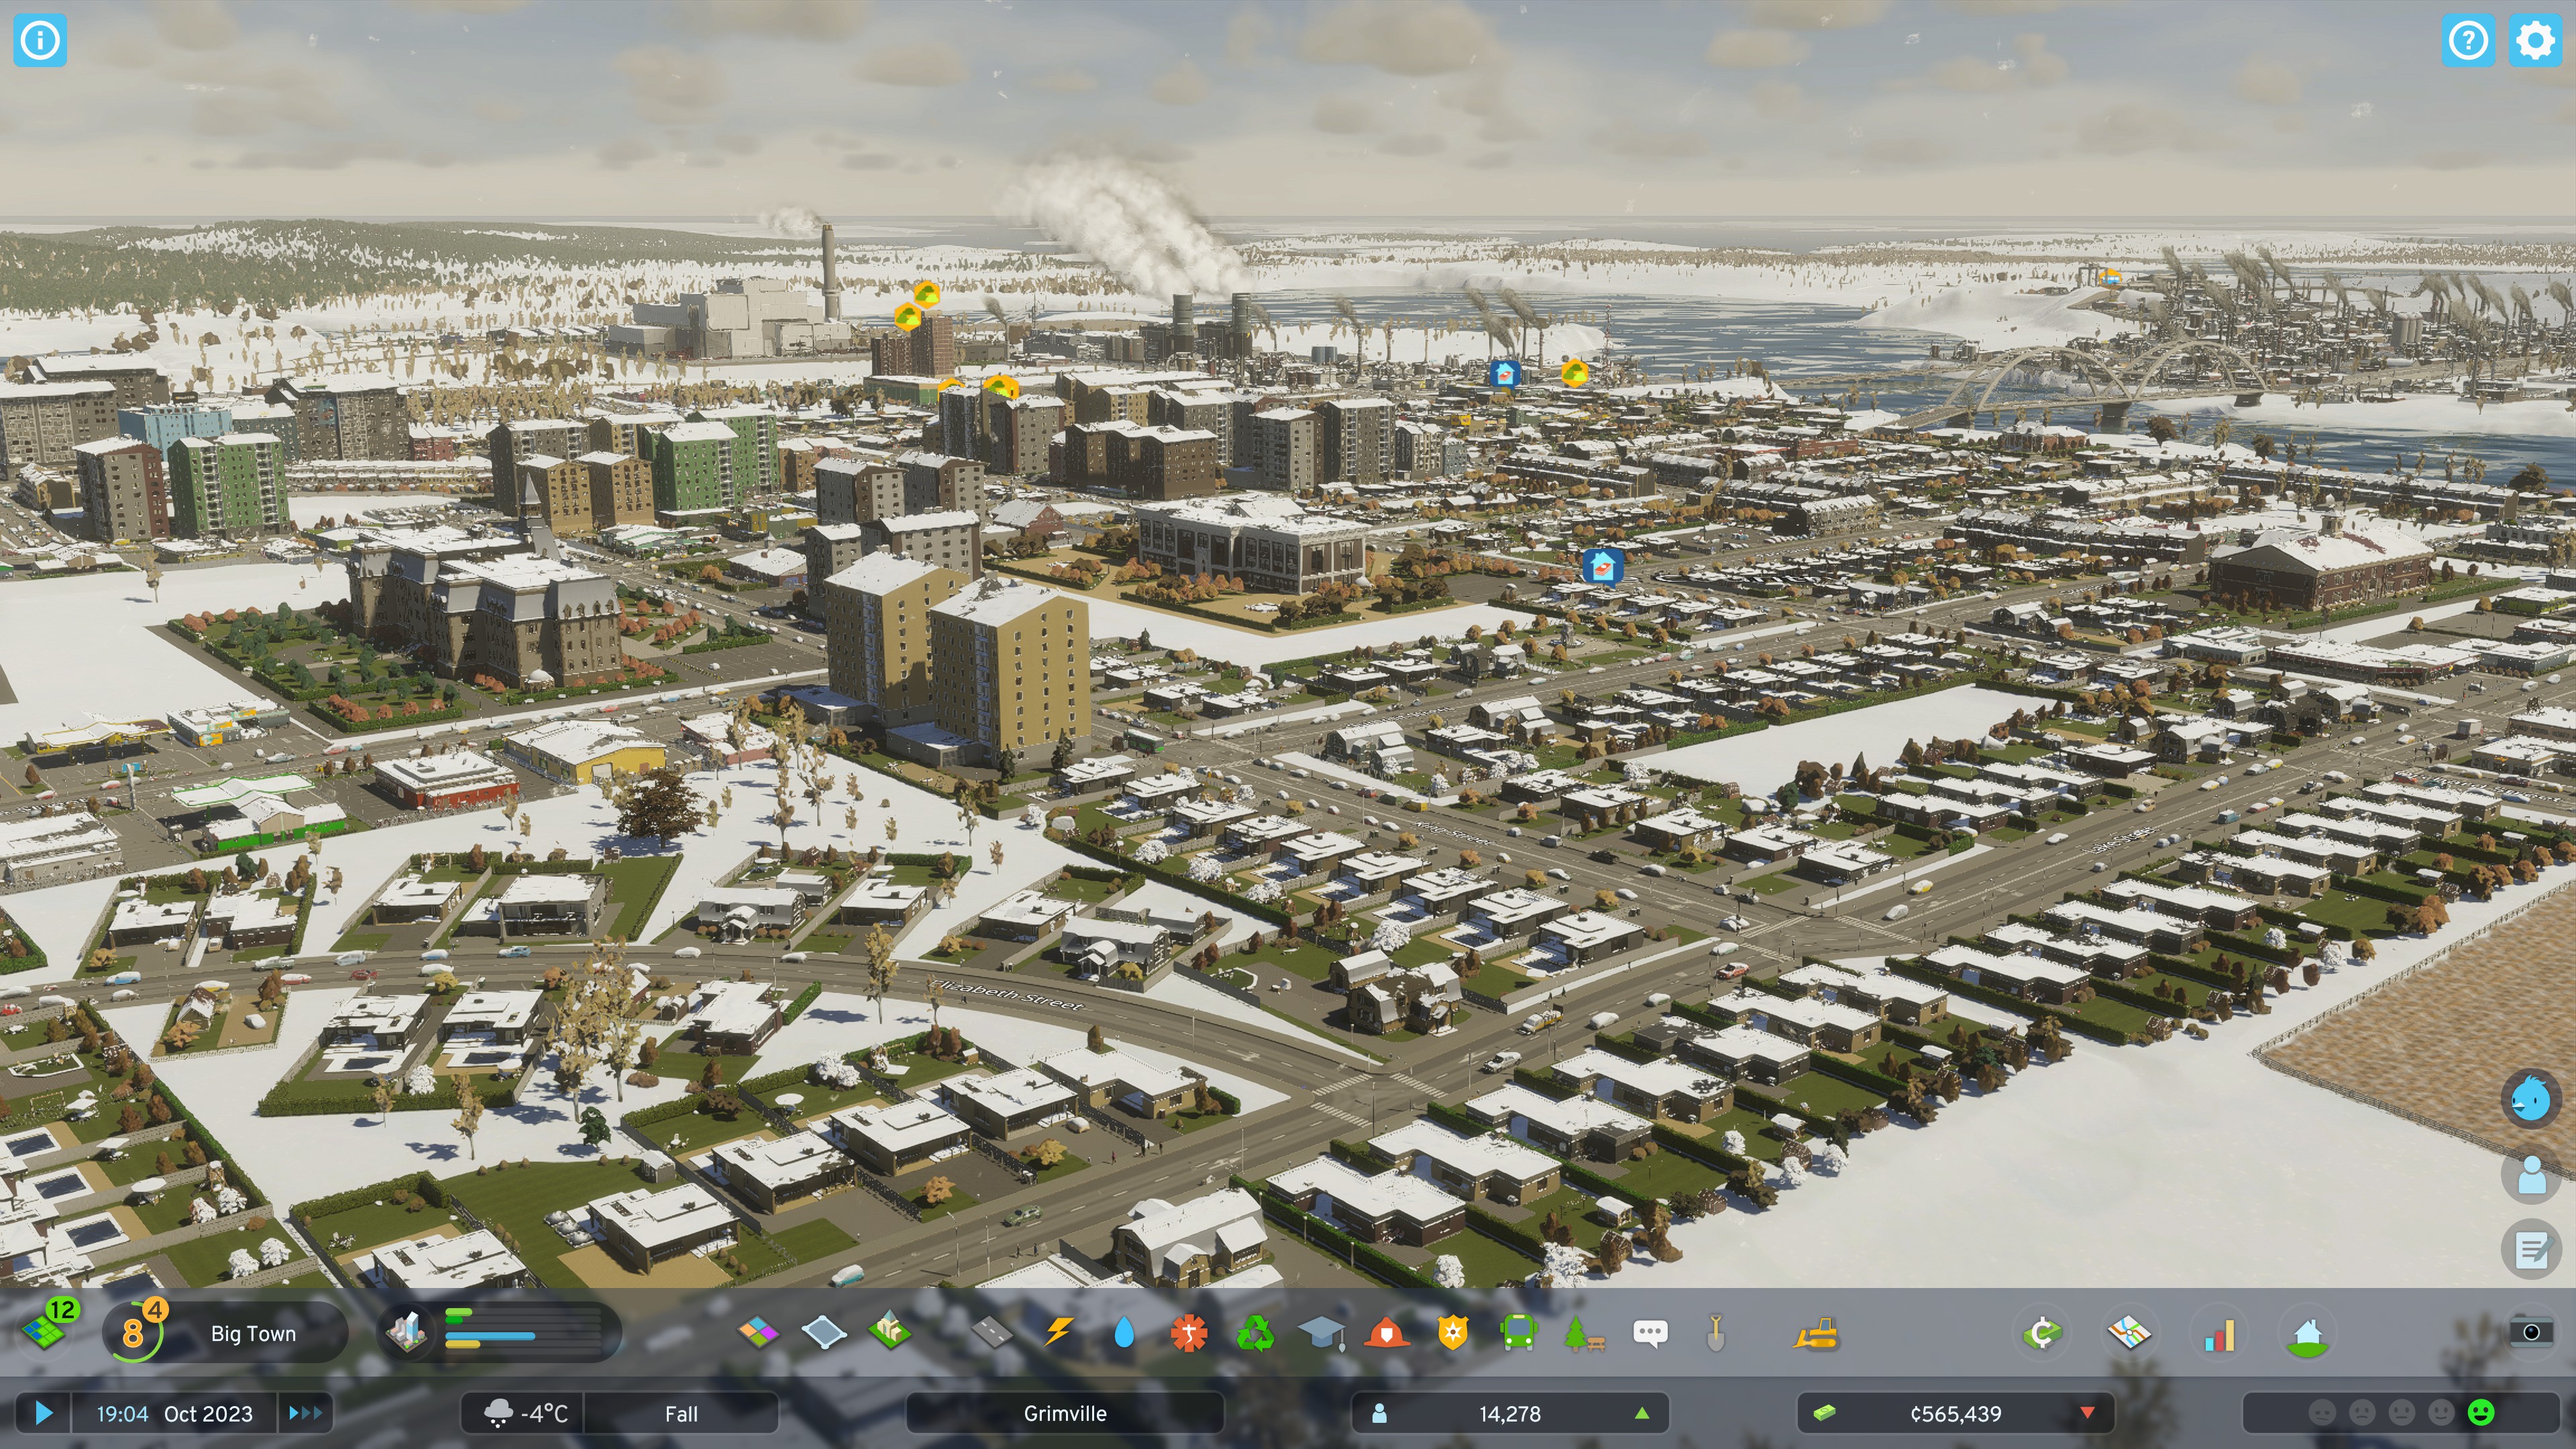Open the Signature Buildings menu
Screen dimensions: 2576x1449
click(890, 1332)
